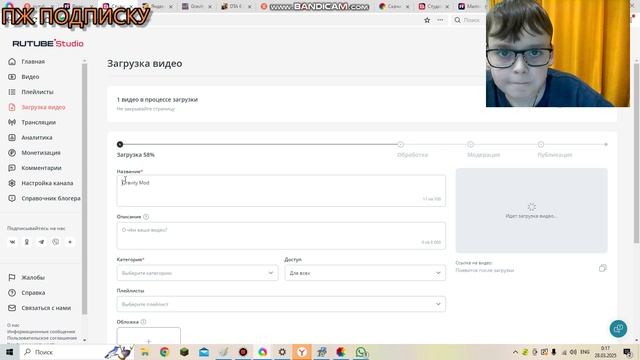Open the taskbar clock and date

[x=605, y=352]
